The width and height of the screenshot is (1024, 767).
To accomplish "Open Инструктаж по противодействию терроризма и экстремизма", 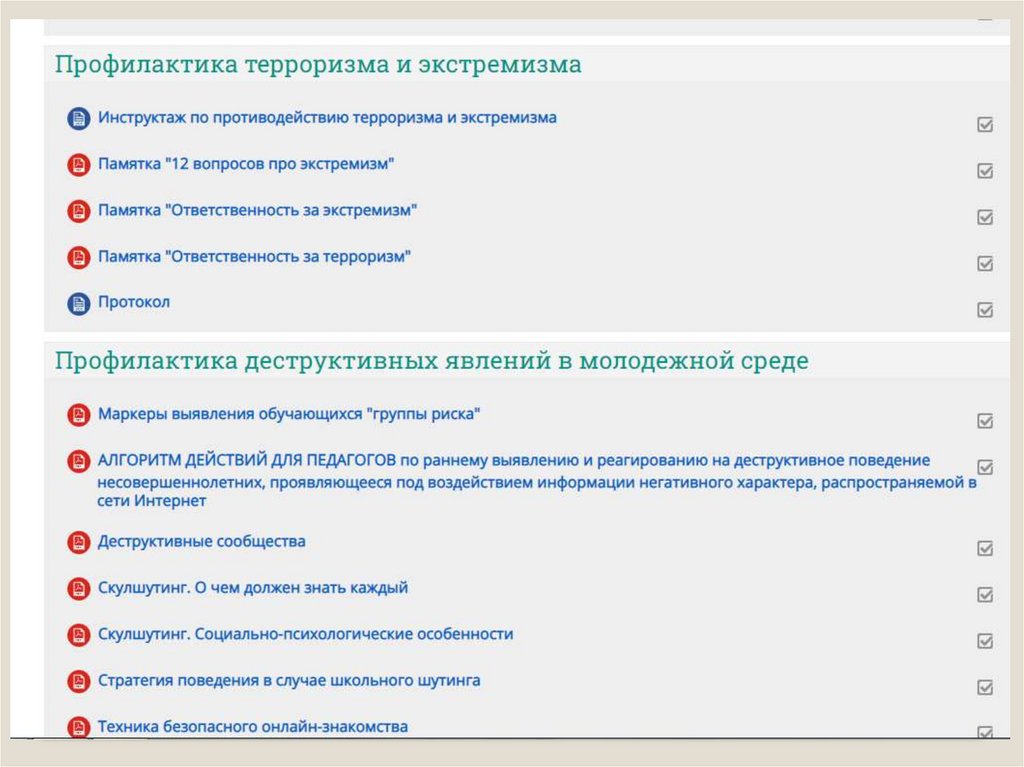I will click(x=327, y=118).
